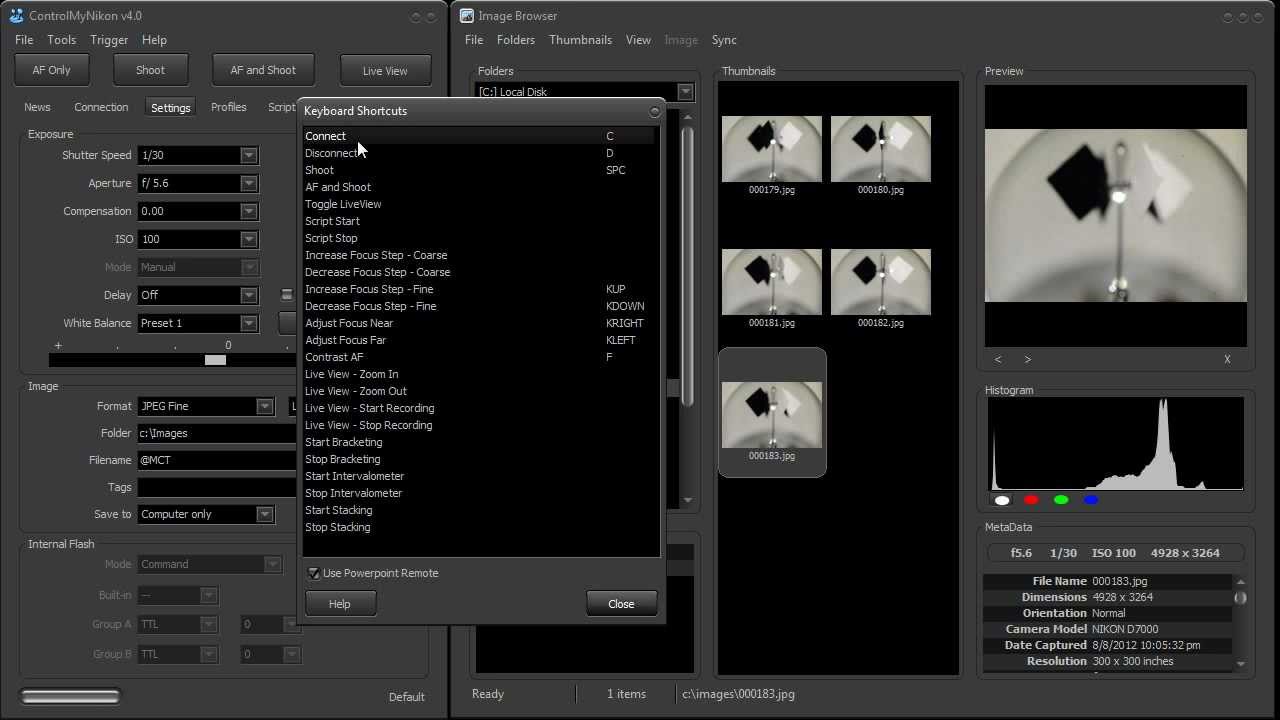
Task: Click ControlMyNikon app icon in title bar
Action: 16,16
